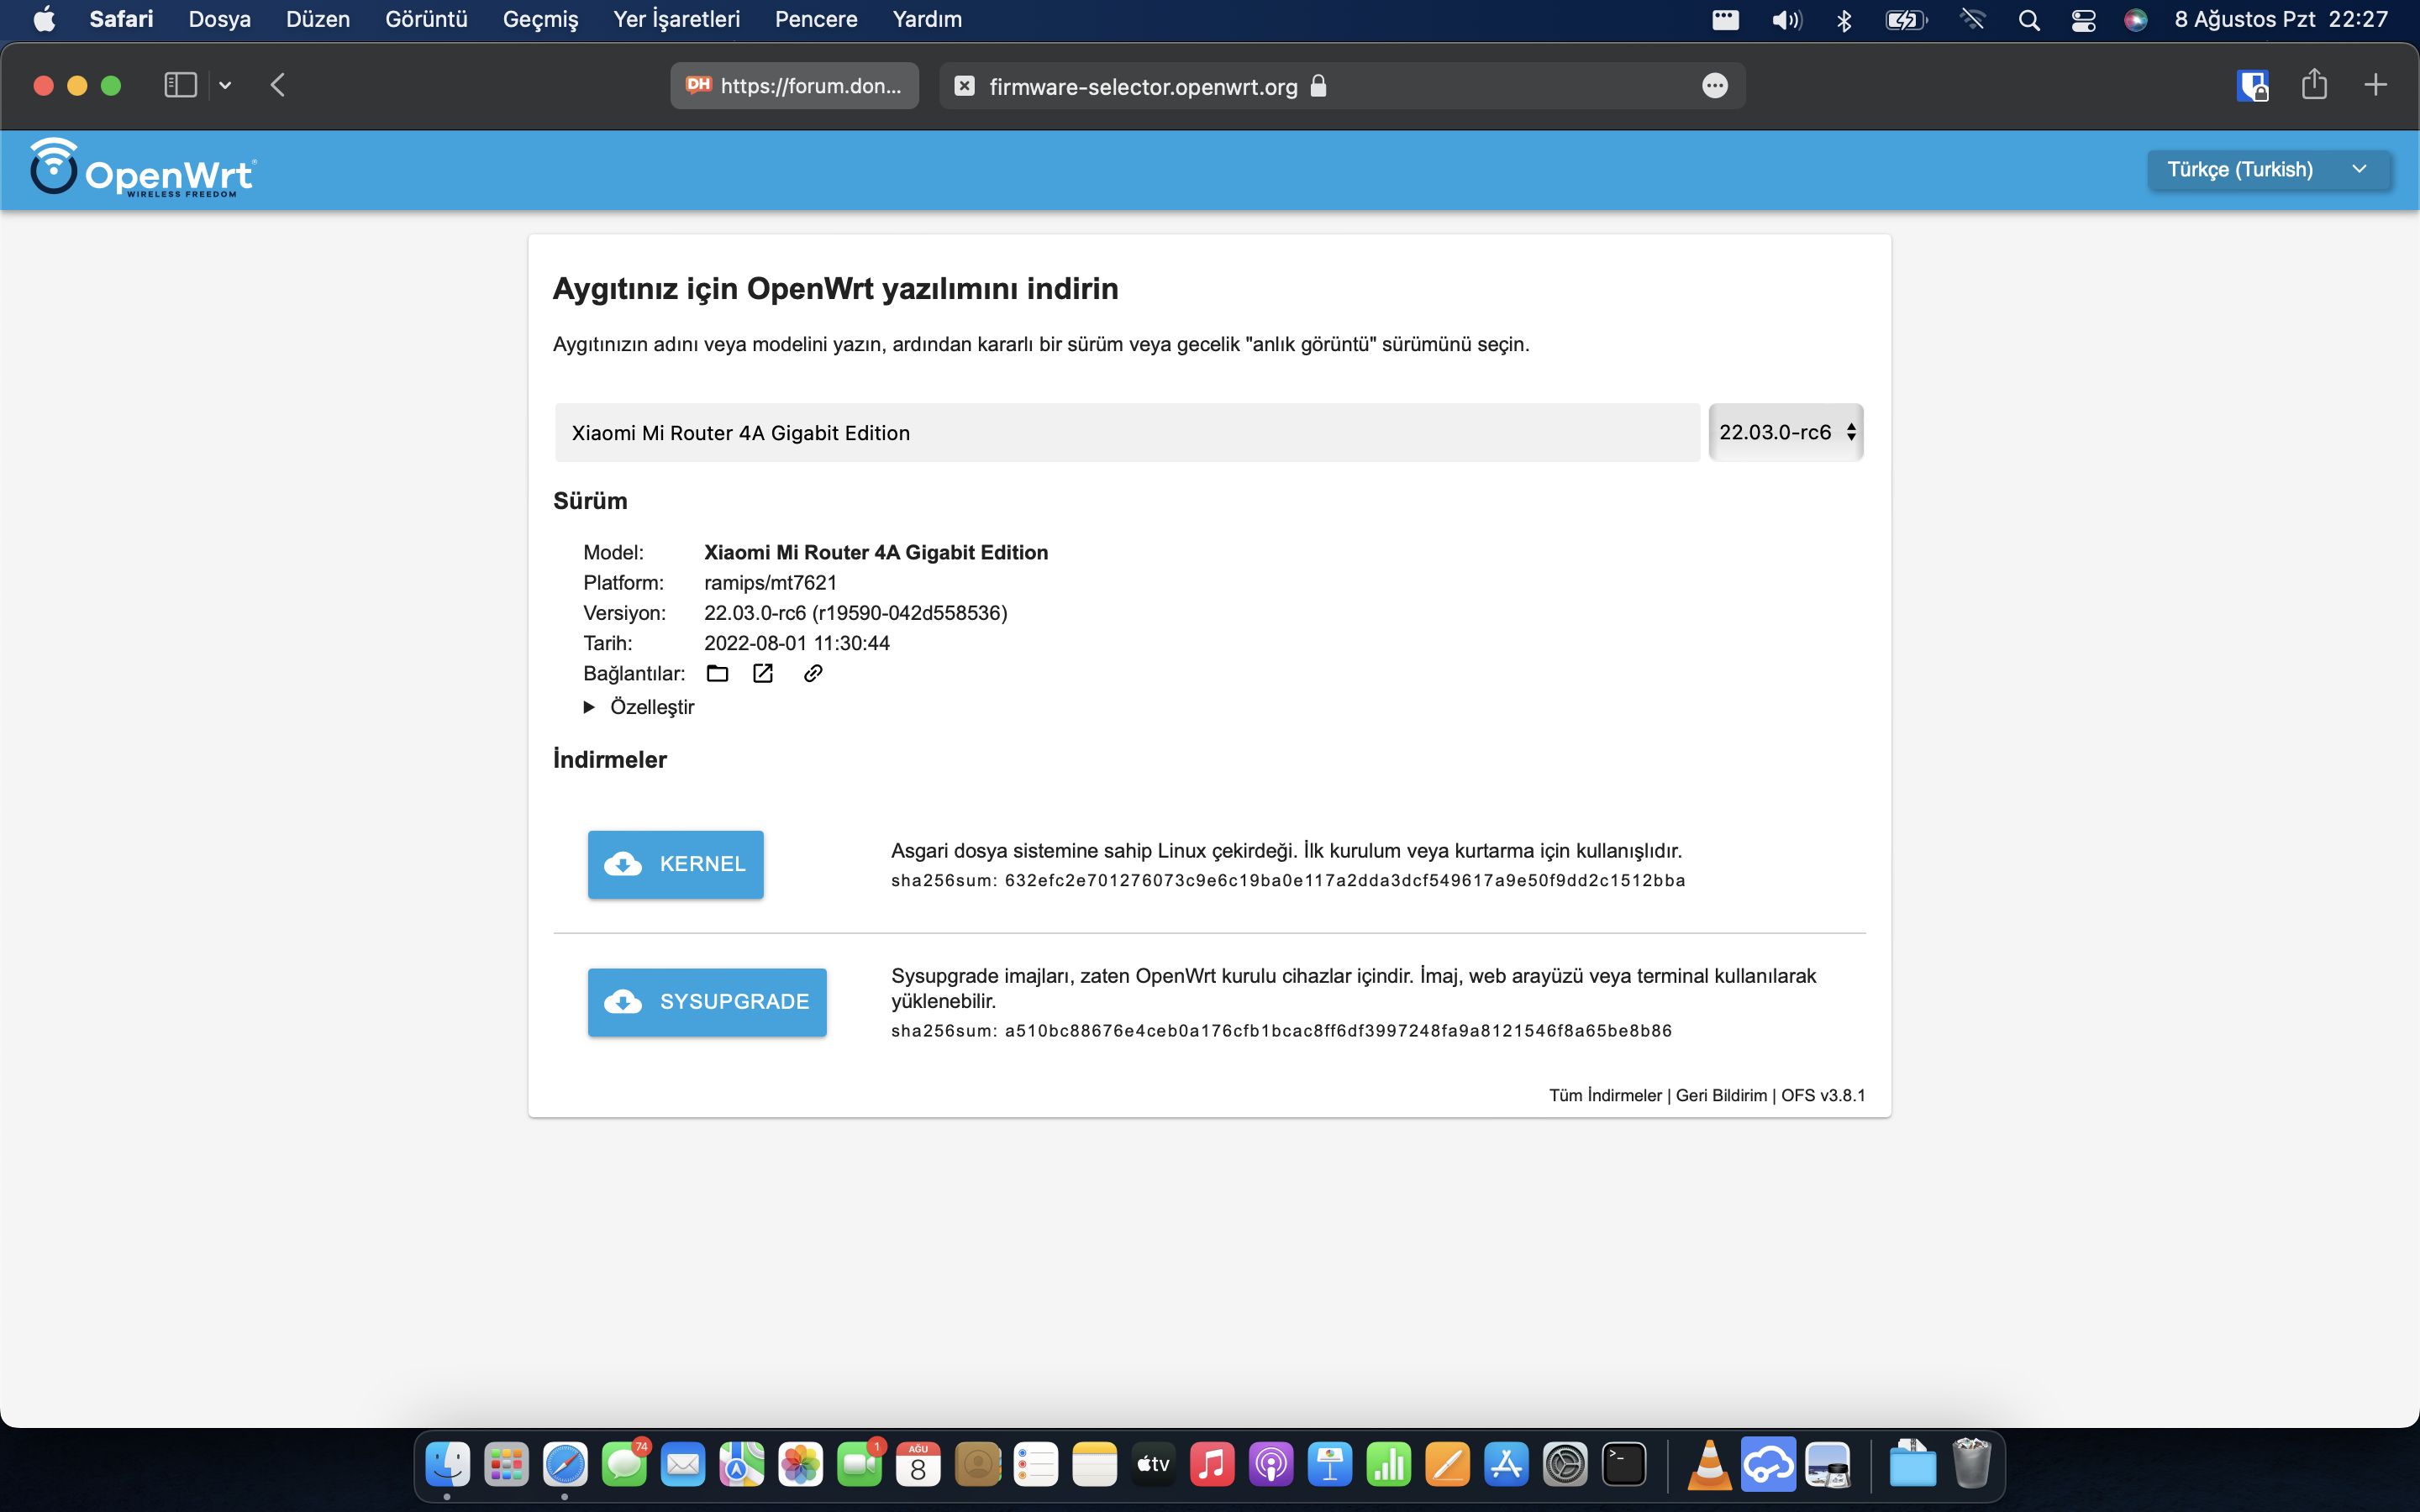Click the padlock icon in the address bar

pos(1318,86)
